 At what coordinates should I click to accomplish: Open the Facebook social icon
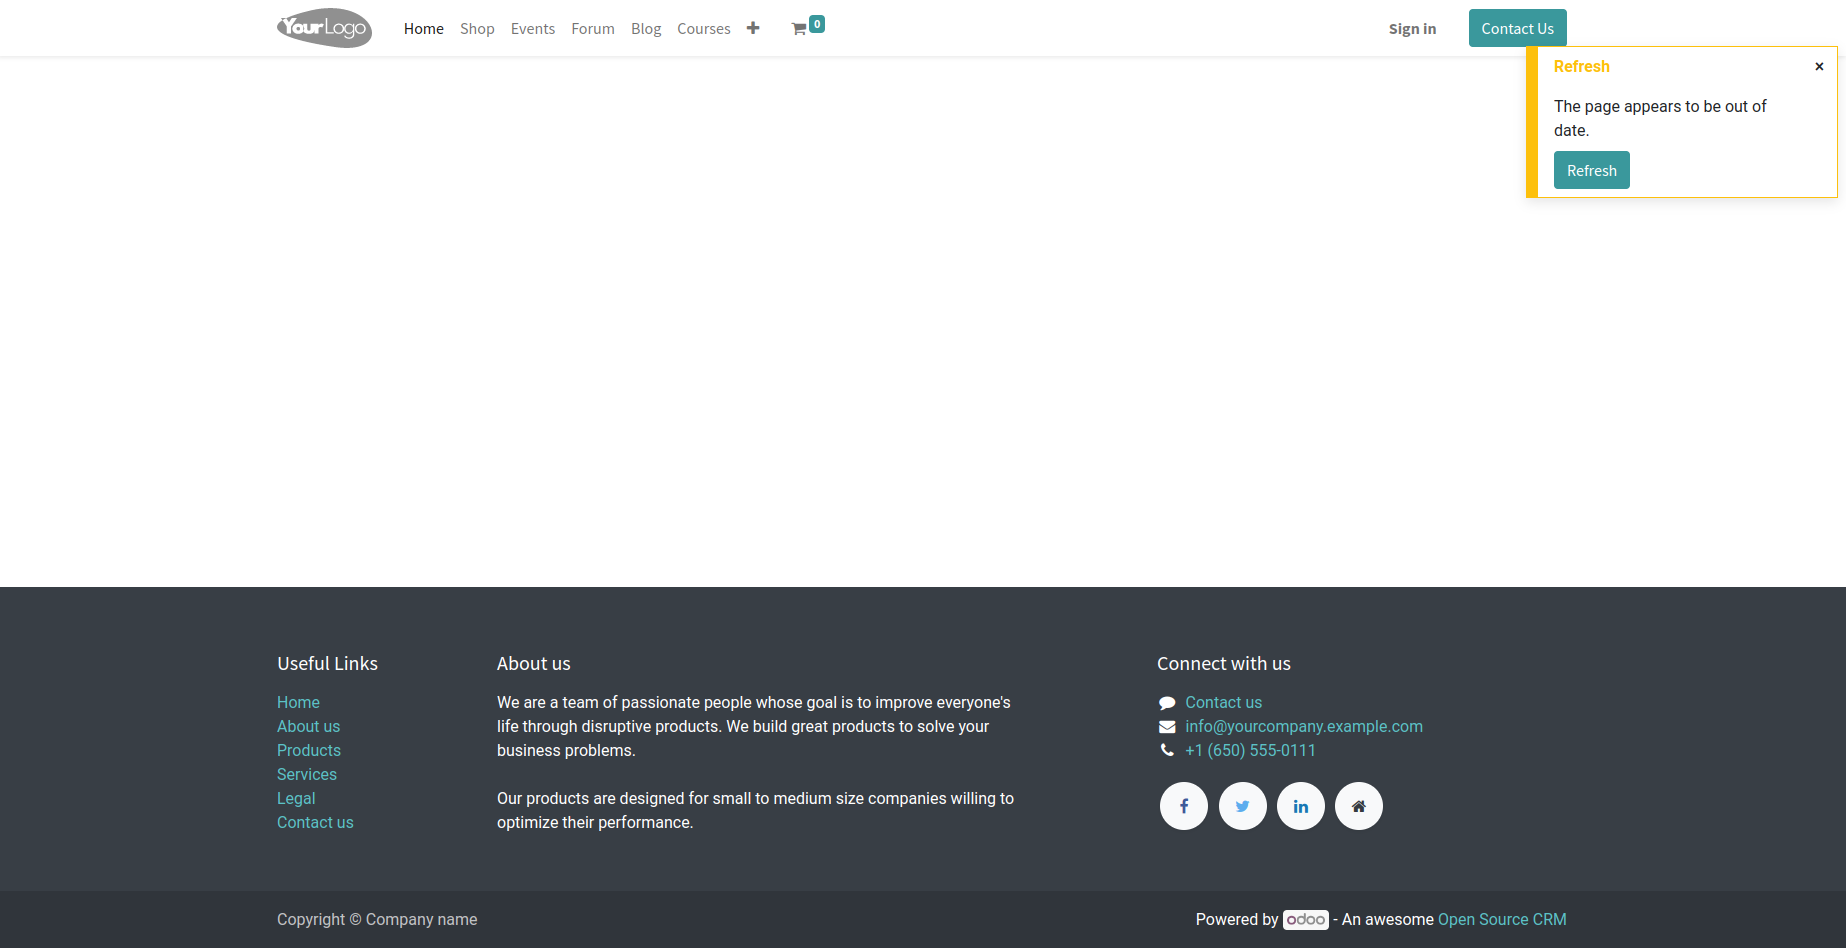click(1184, 806)
